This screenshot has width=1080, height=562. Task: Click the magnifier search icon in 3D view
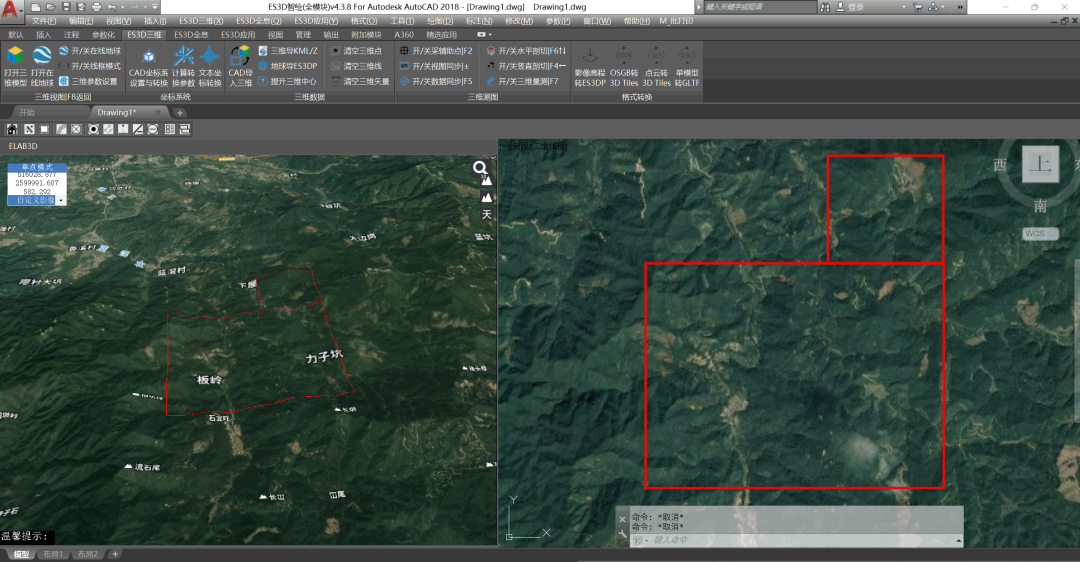tap(481, 169)
